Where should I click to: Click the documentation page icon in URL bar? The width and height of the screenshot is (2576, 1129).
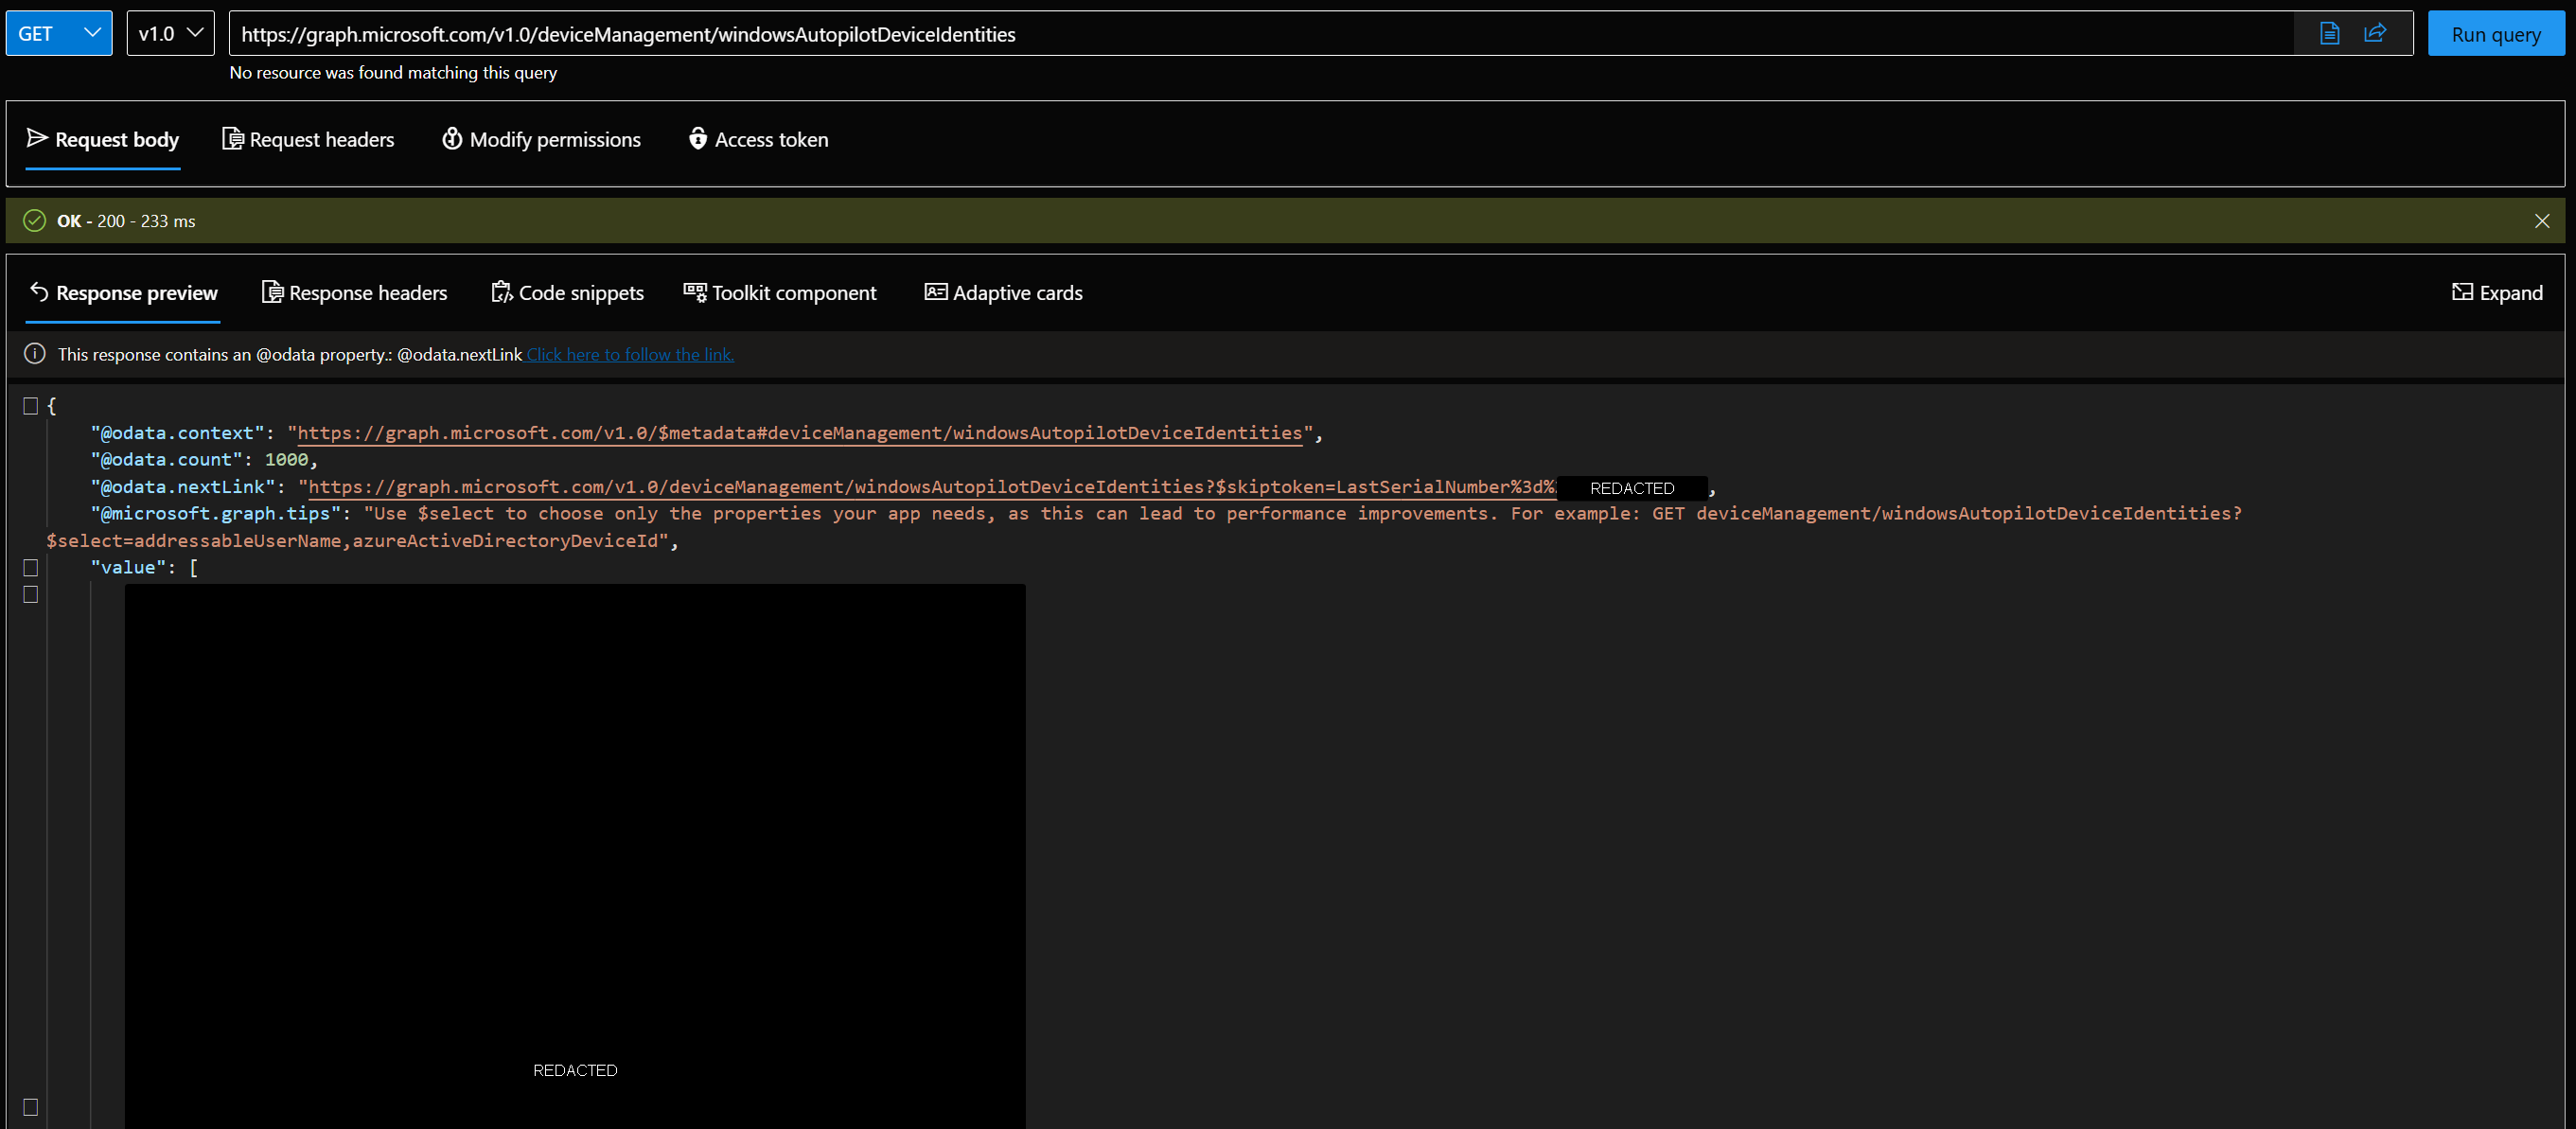pyautogui.click(x=2329, y=34)
